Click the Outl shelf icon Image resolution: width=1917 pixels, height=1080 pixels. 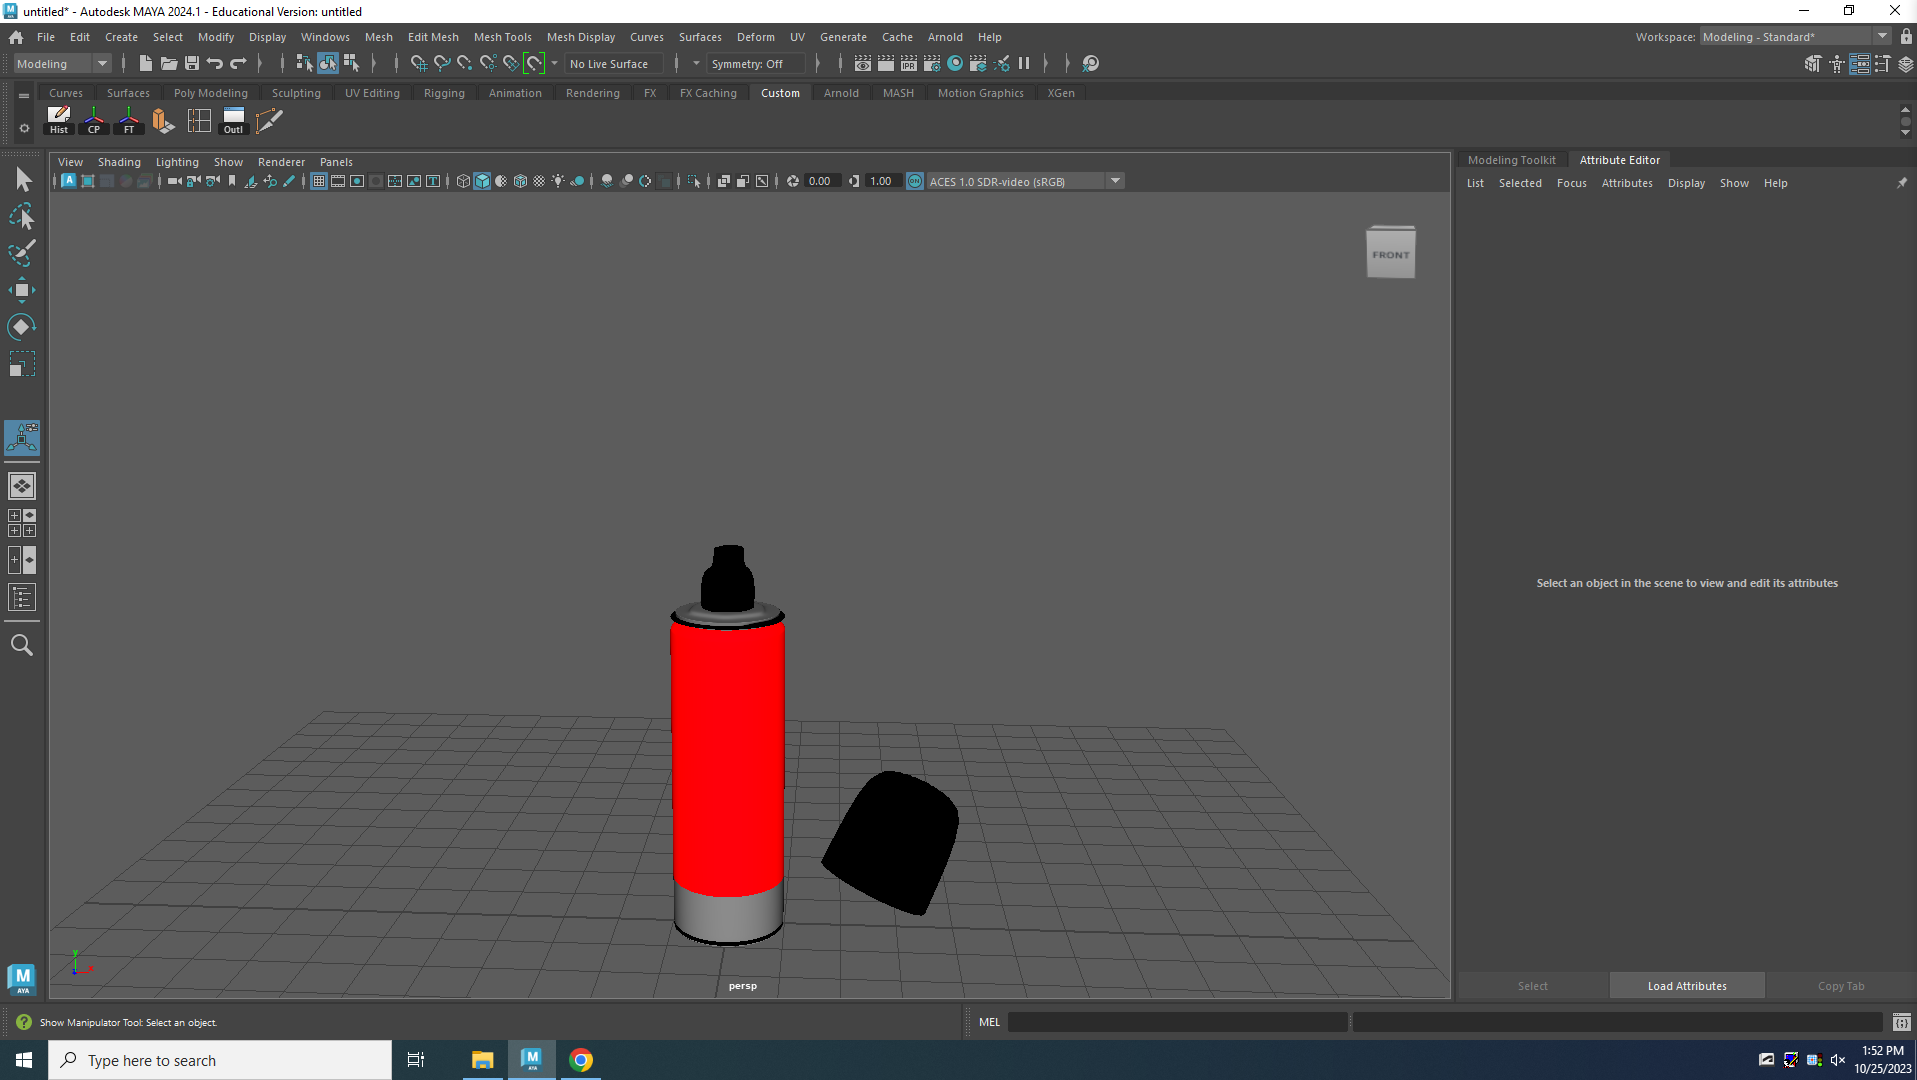click(x=233, y=121)
